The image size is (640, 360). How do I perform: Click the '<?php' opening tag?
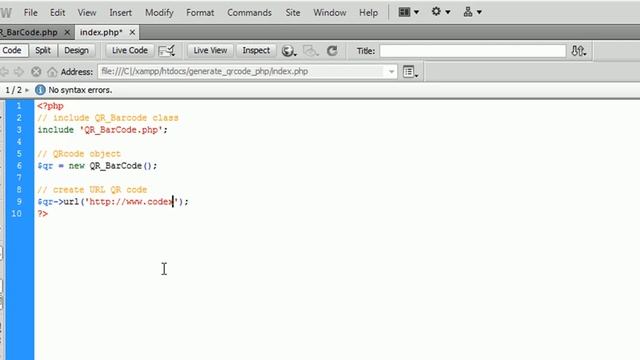tap(50, 106)
